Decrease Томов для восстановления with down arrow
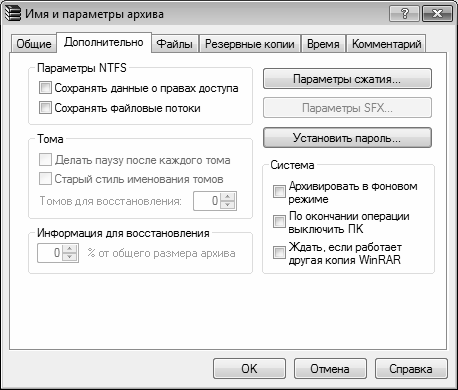 [x=228, y=205]
